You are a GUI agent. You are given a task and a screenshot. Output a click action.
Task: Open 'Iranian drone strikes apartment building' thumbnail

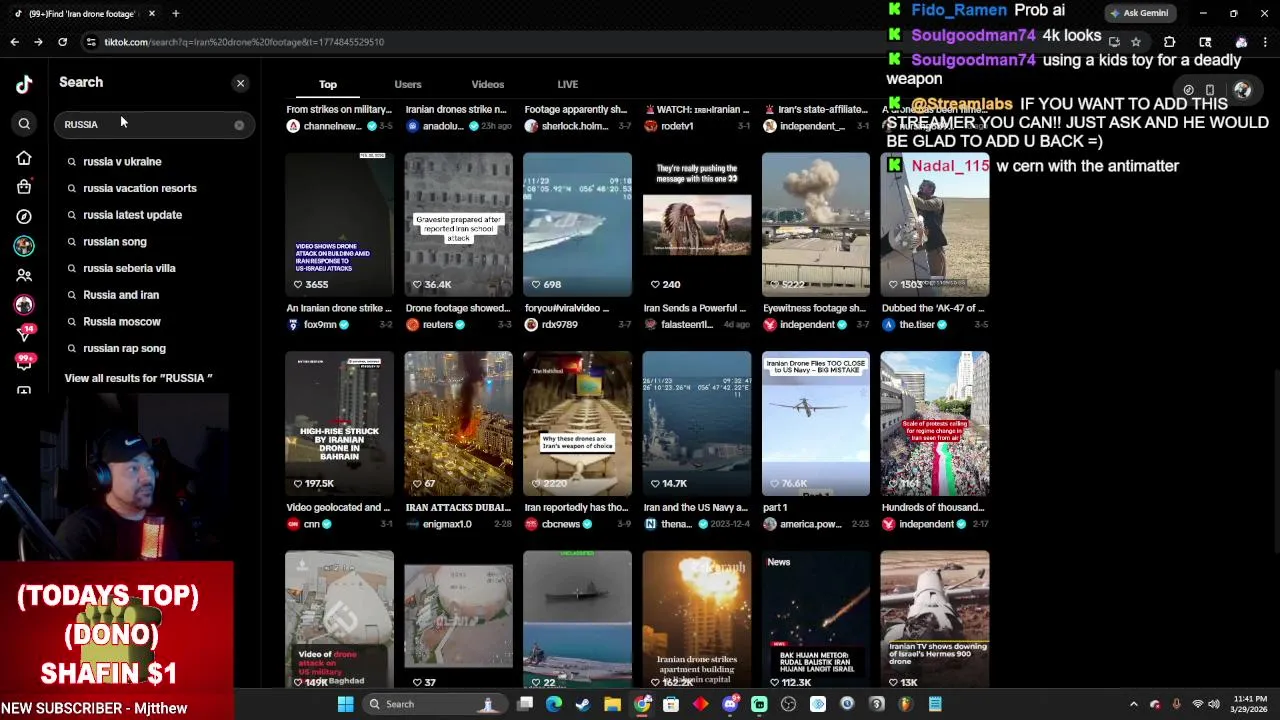pos(696,619)
